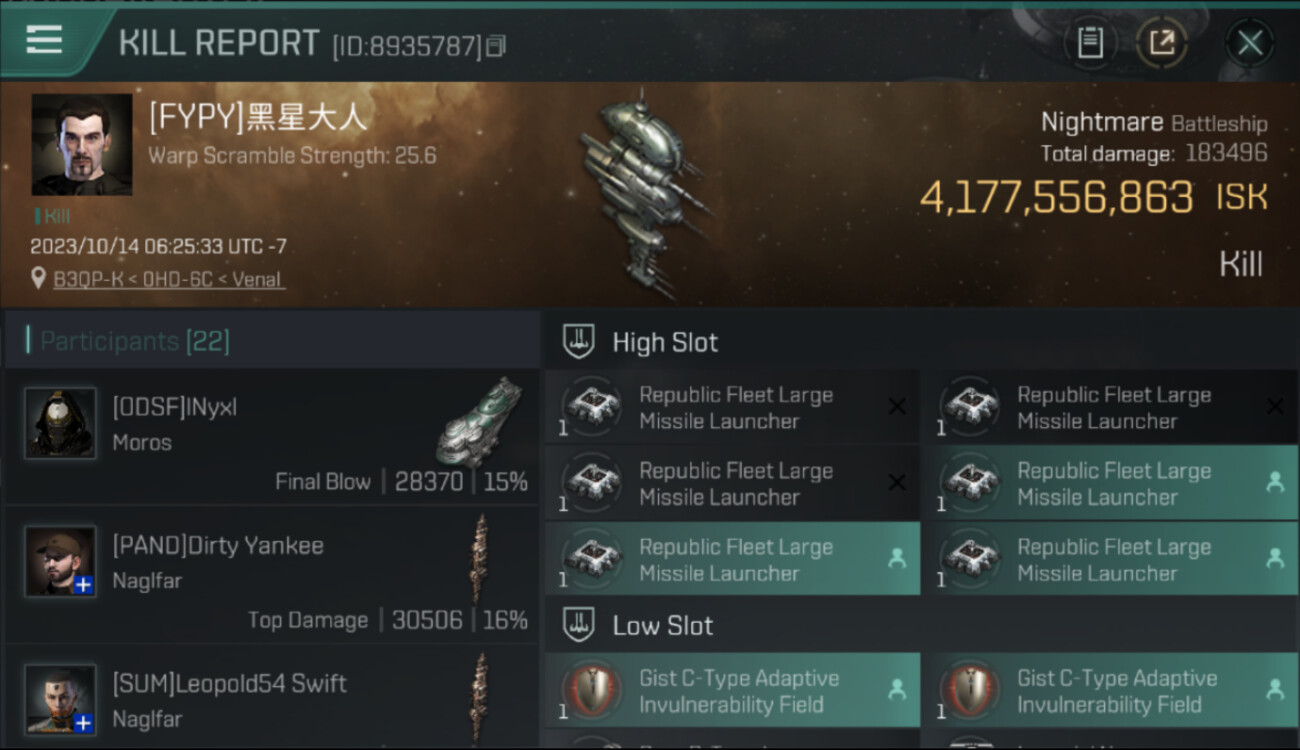Viewport: 1300px width, 750px height.
Task: Select the Participants [22] tab
Action: click(x=135, y=342)
